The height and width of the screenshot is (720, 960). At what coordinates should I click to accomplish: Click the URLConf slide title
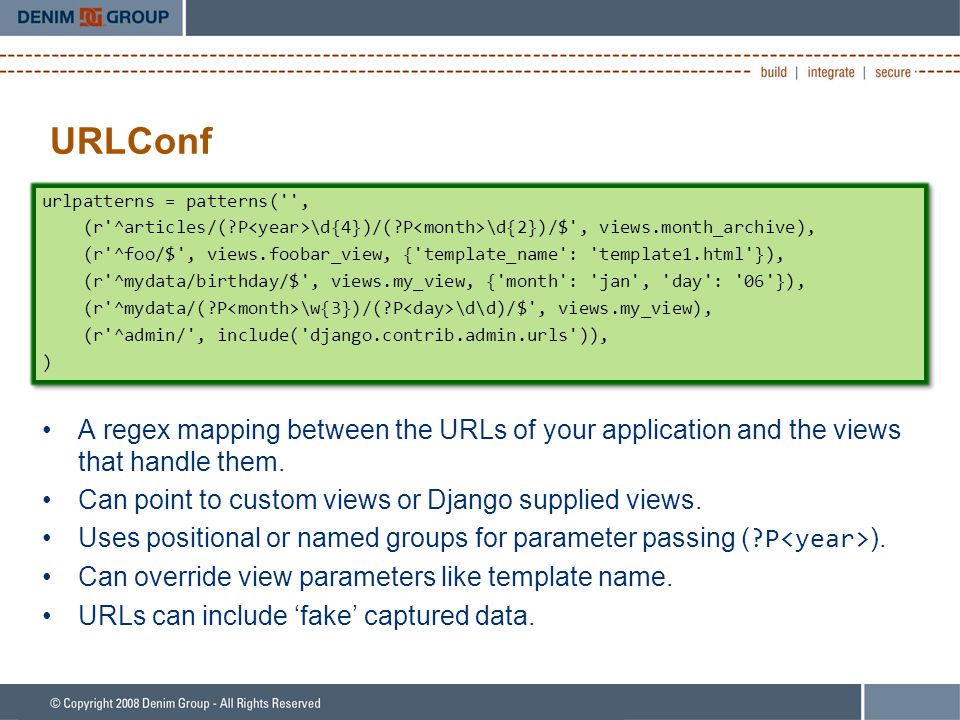tap(132, 141)
